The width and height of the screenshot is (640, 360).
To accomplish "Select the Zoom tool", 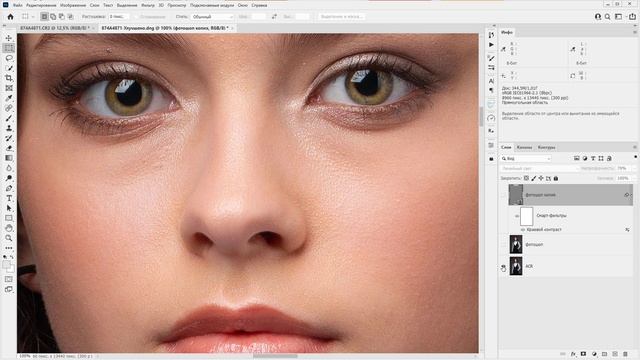I will click(x=9, y=238).
